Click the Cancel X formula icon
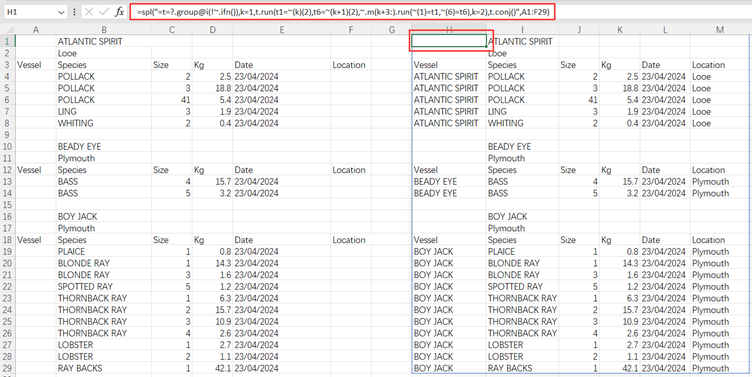The height and width of the screenshot is (377, 752). 89,12
